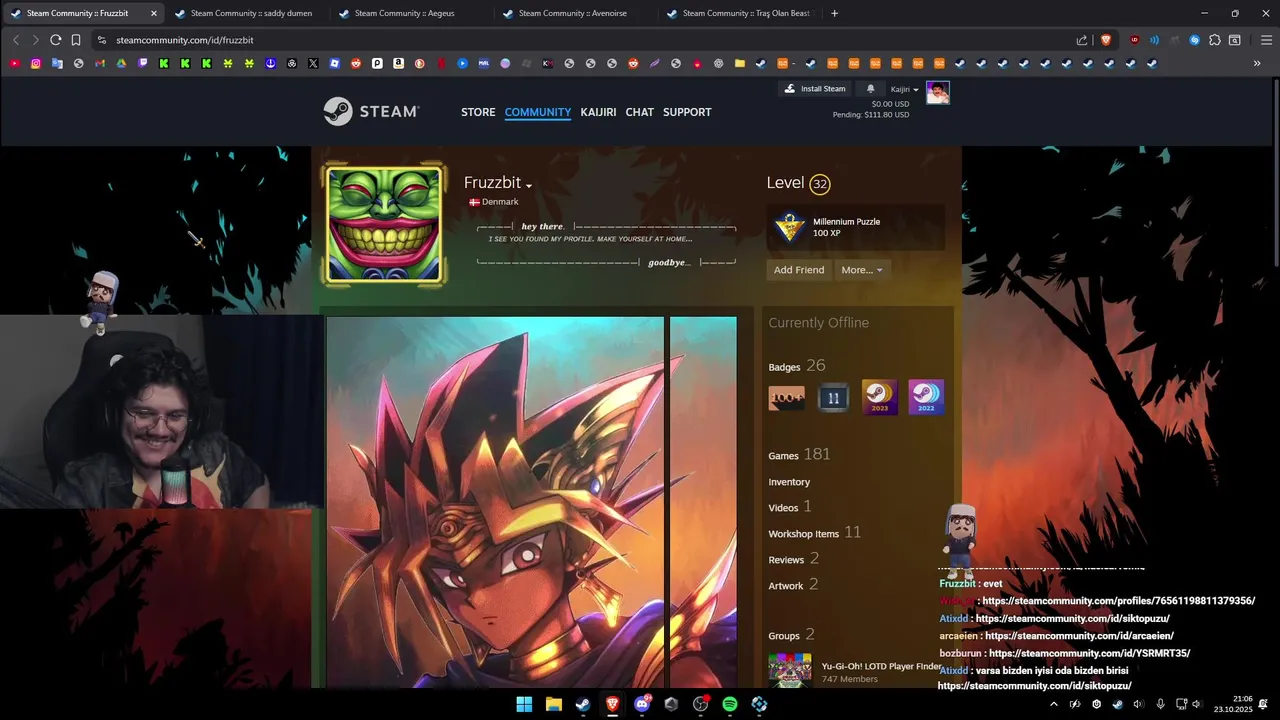The width and height of the screenshot is (1280, 720).
Task: Open the Instagram bookmark icon
Action: point(36,63)
